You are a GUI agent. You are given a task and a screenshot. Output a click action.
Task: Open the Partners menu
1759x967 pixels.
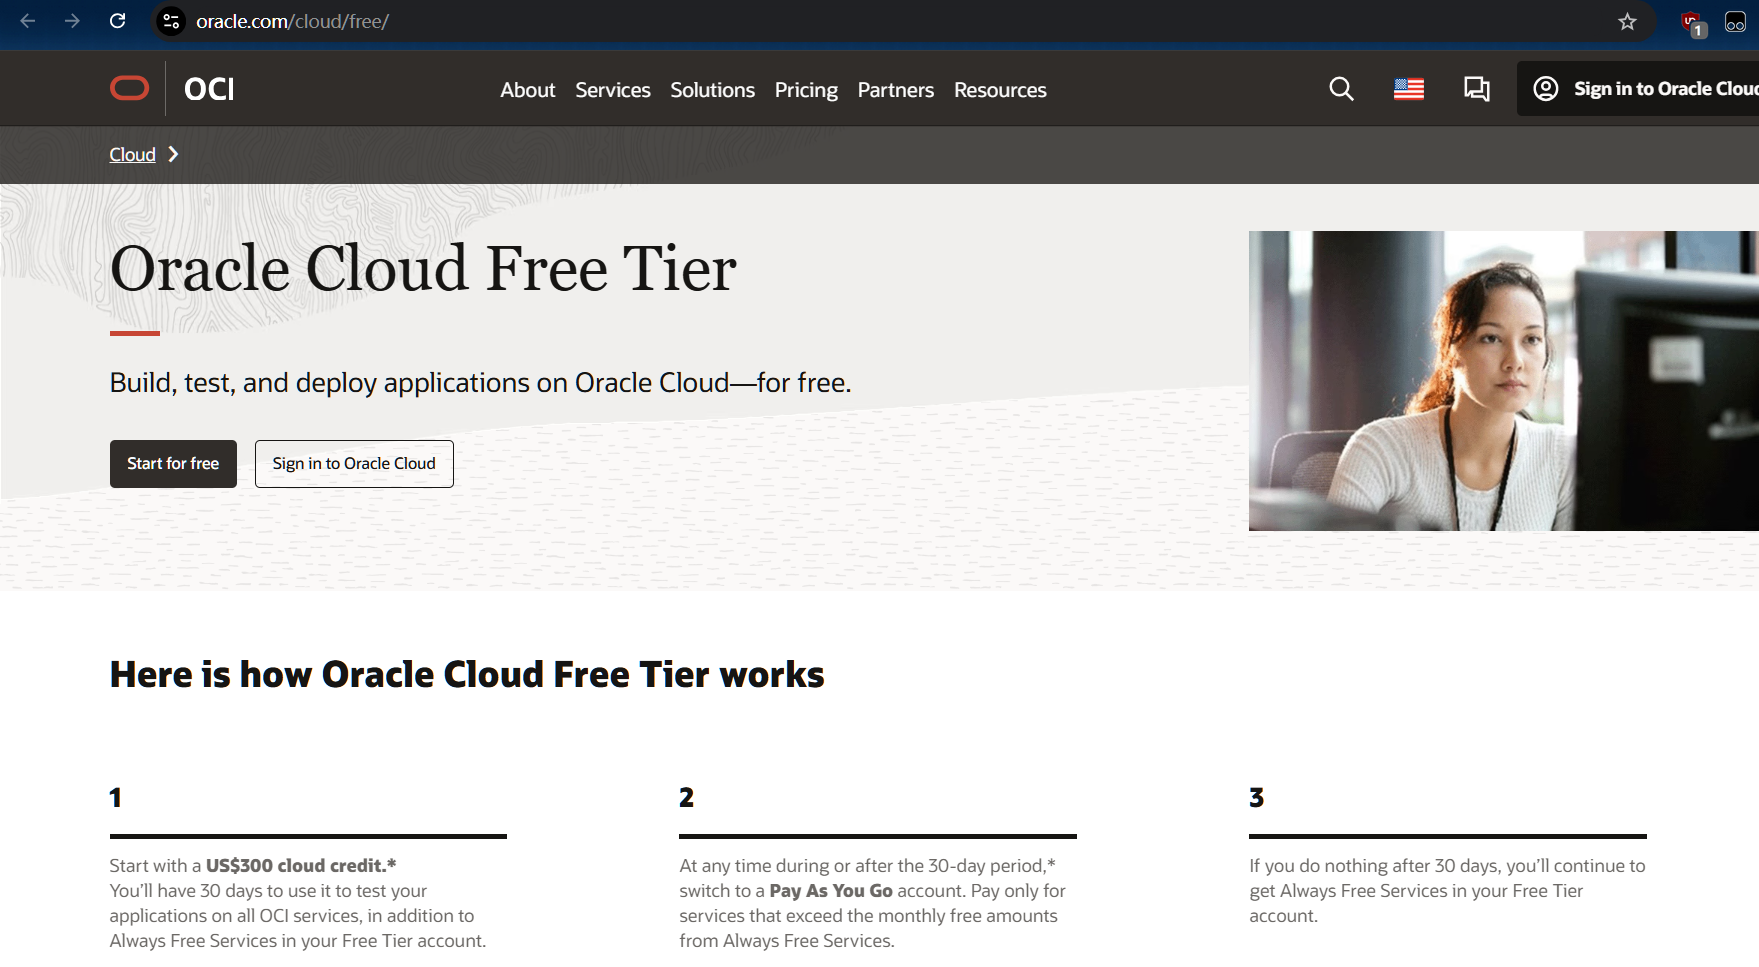[x=896, y=90]
